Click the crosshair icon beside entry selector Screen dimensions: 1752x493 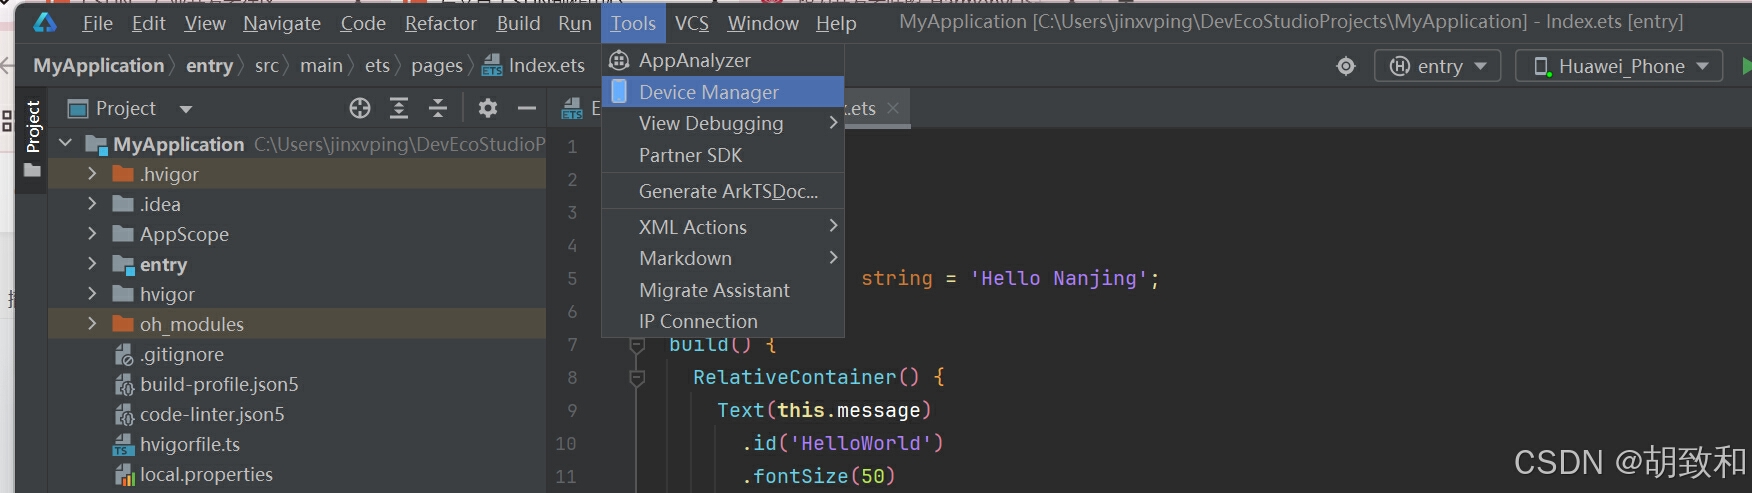point(1346,66)
